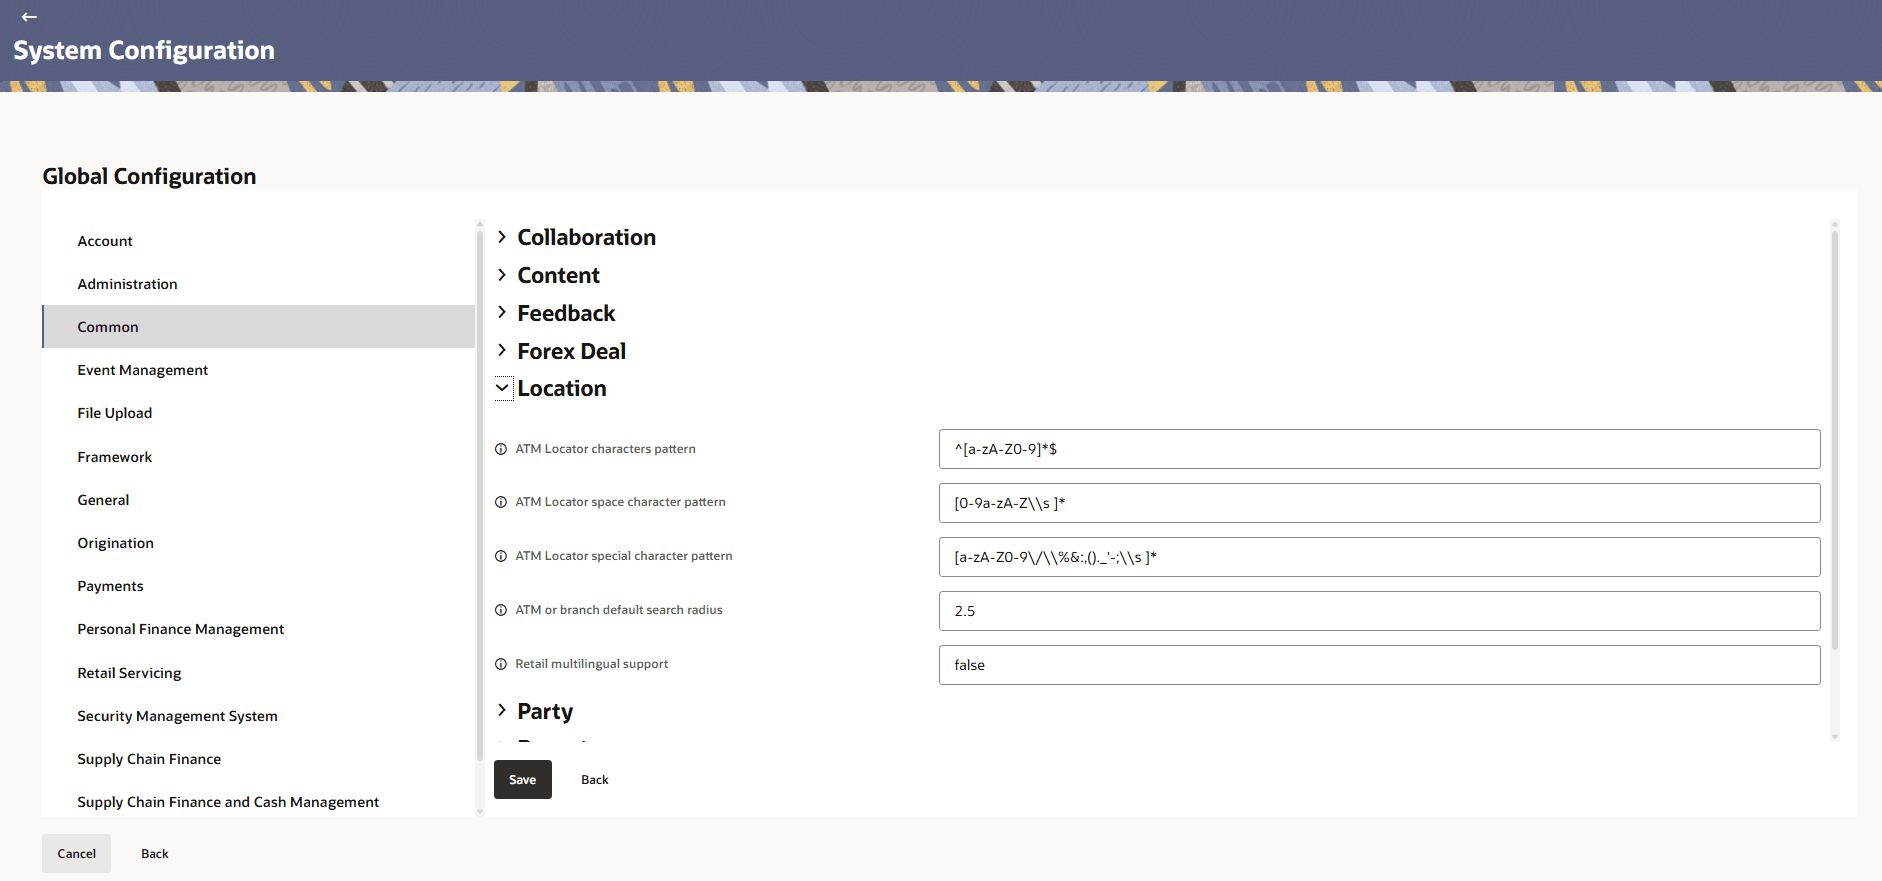Select Administration category

(x=258, y=284)
